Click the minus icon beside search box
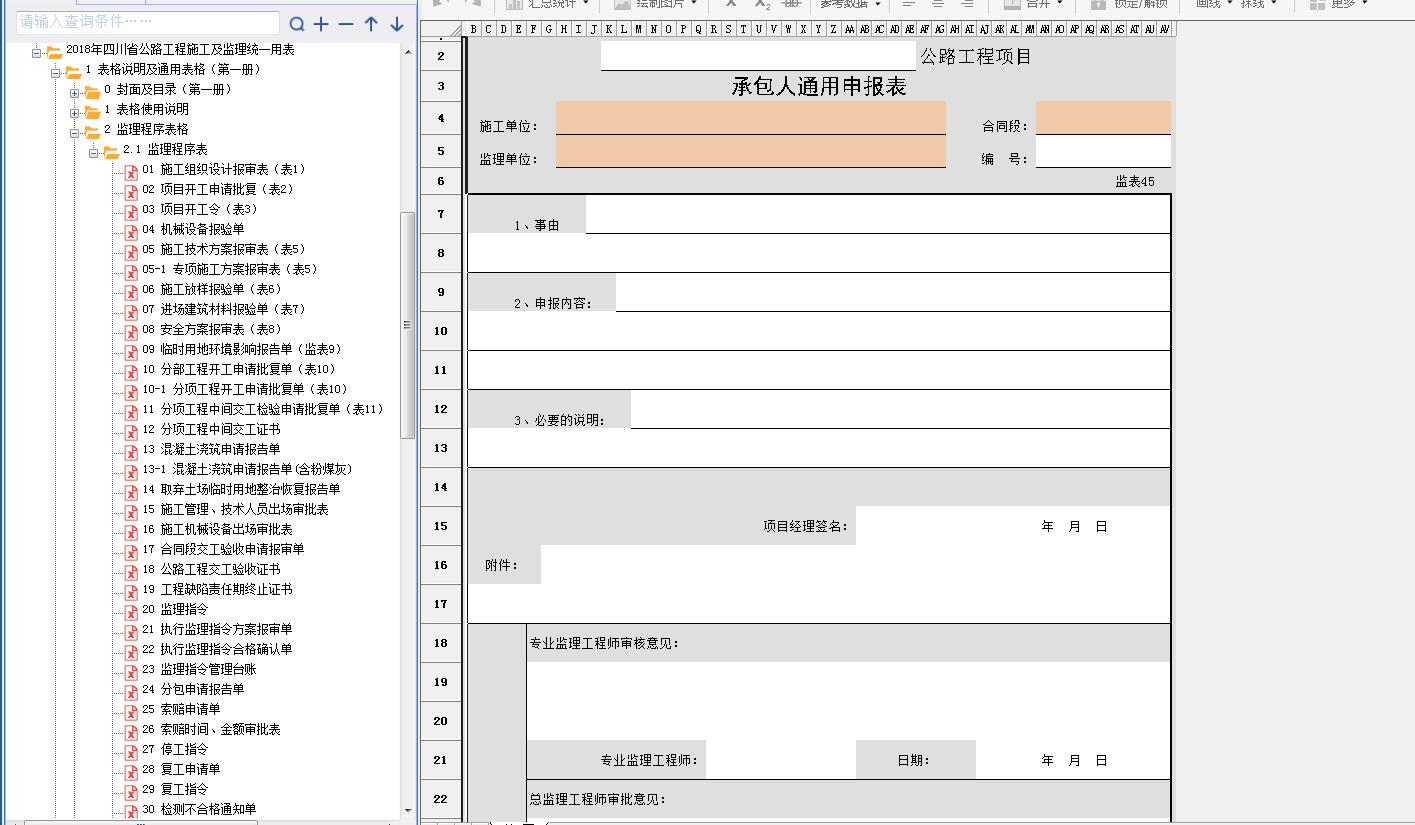The width and height of the screenshot is (1415, 825). point(346,24)
